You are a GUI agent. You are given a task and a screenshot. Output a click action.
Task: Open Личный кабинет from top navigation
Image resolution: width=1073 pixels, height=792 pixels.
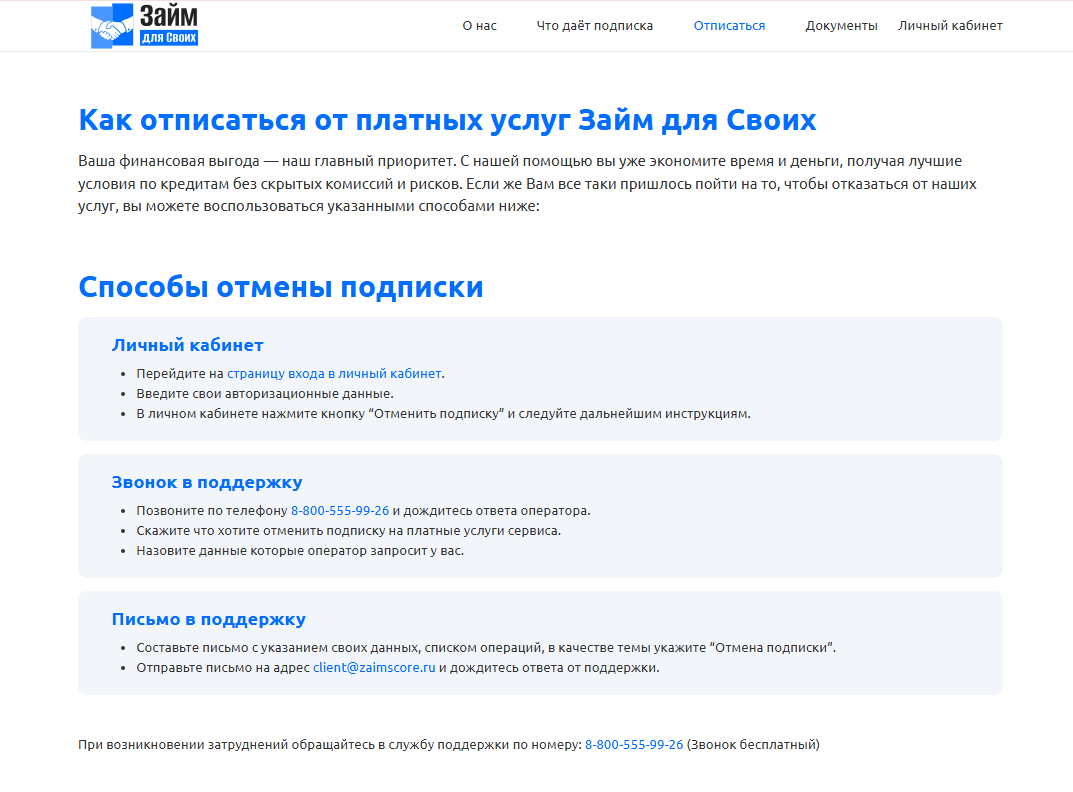click(950, 26)
